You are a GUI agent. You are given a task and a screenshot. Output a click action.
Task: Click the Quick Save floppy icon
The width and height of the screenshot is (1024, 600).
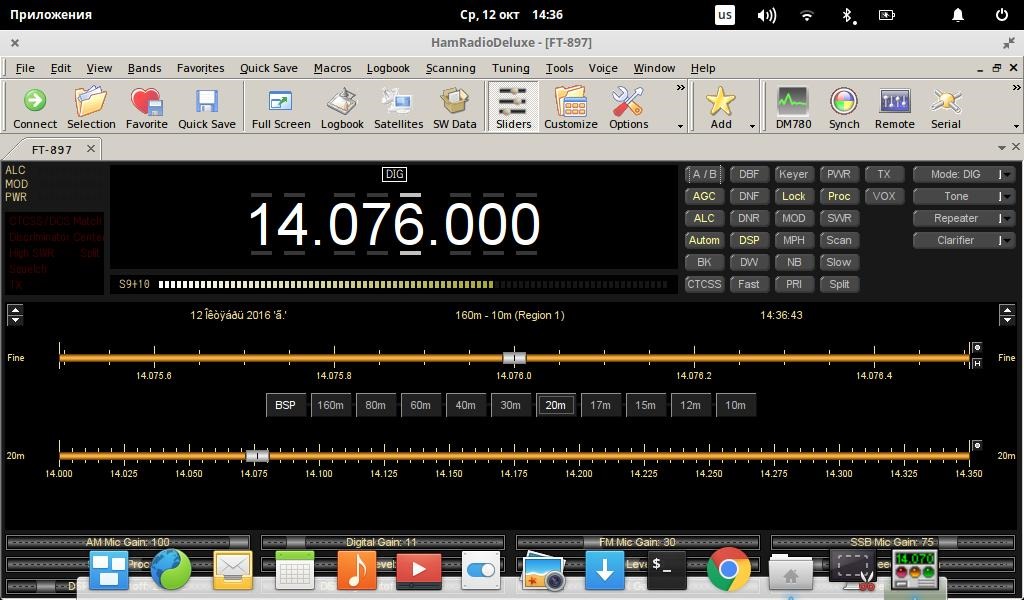click(206, 107)
